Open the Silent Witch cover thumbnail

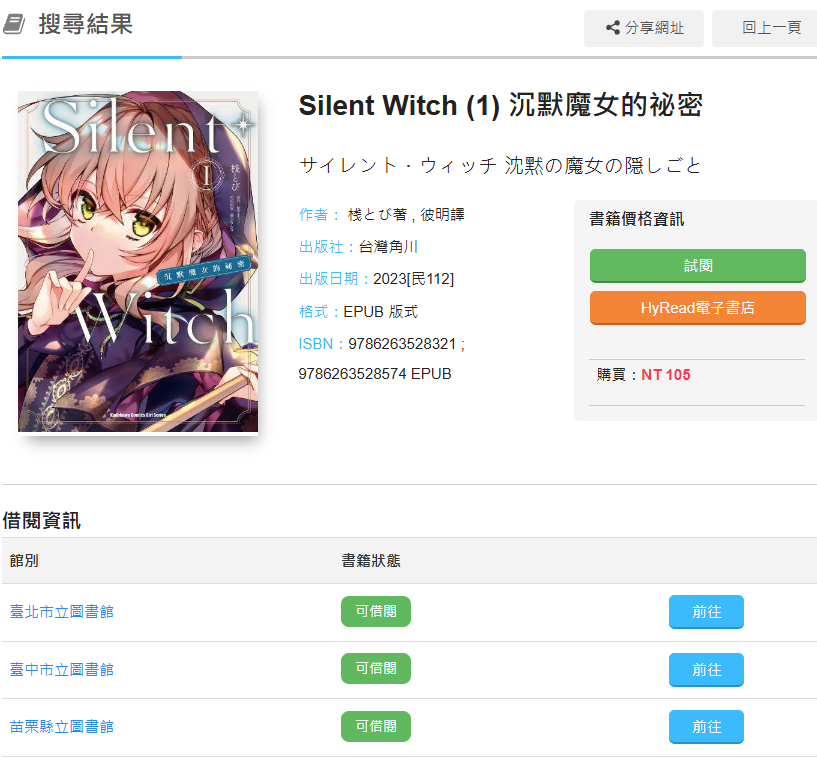[x=138, y=262]
